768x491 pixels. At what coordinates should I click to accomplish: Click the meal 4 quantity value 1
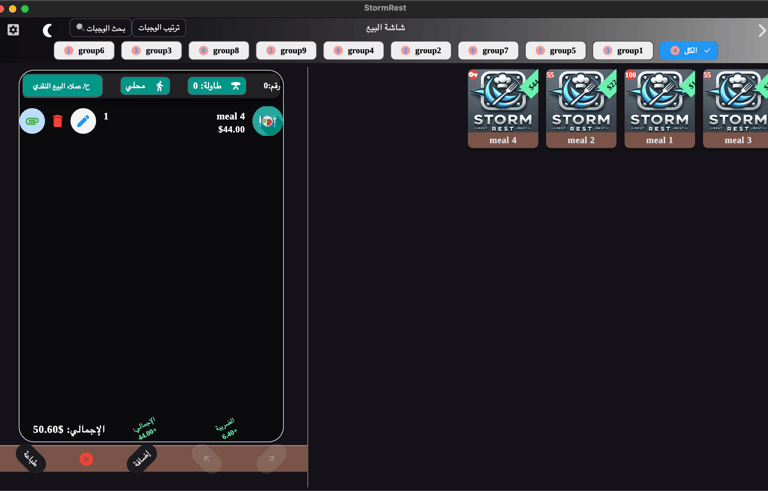(x=106, y=117)
